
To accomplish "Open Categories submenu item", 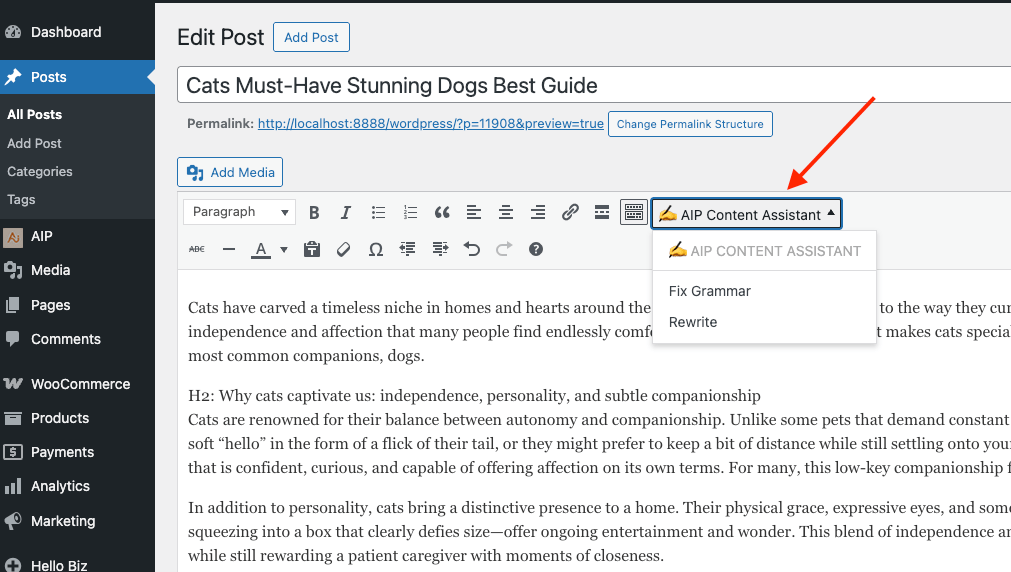I will point(40,172).
